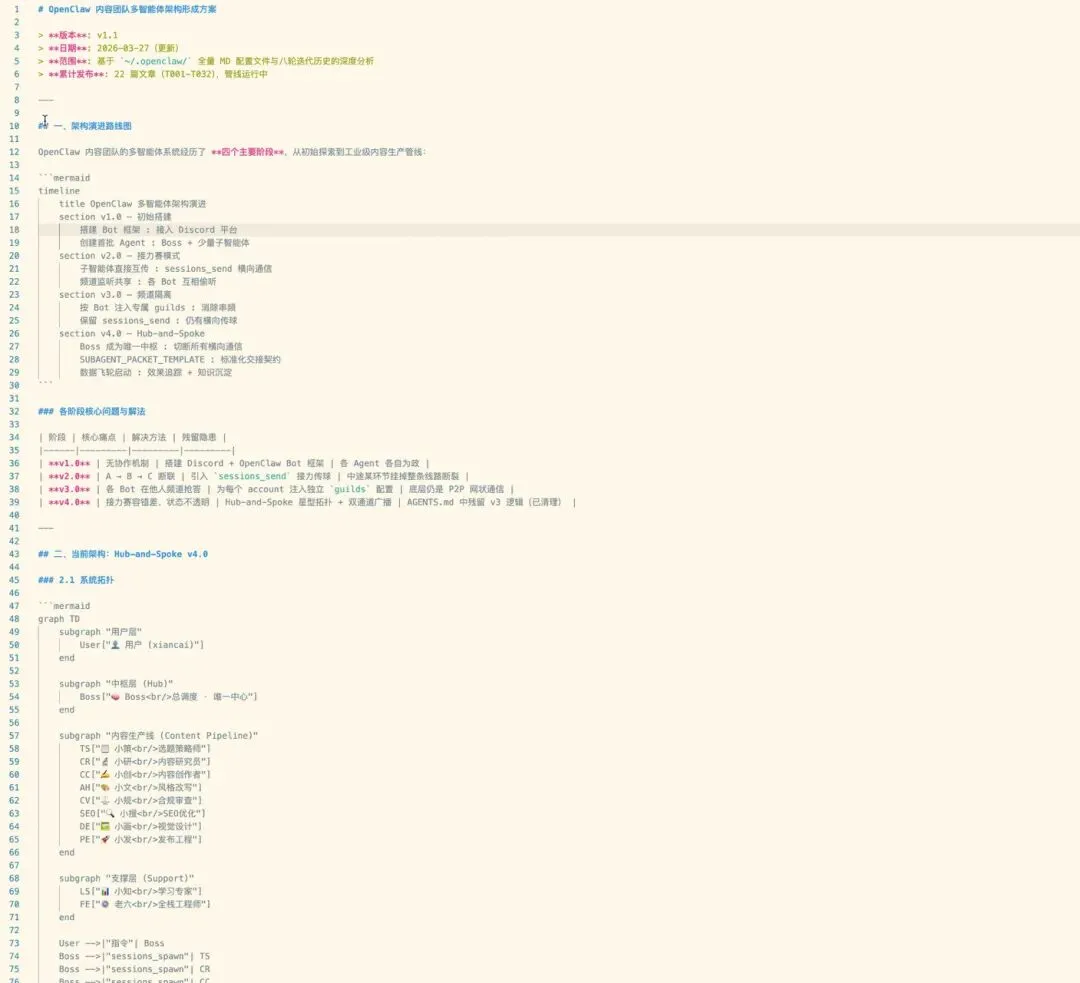Click the subgraph "(Content Pipeline)" line

[x=158, y=736]
